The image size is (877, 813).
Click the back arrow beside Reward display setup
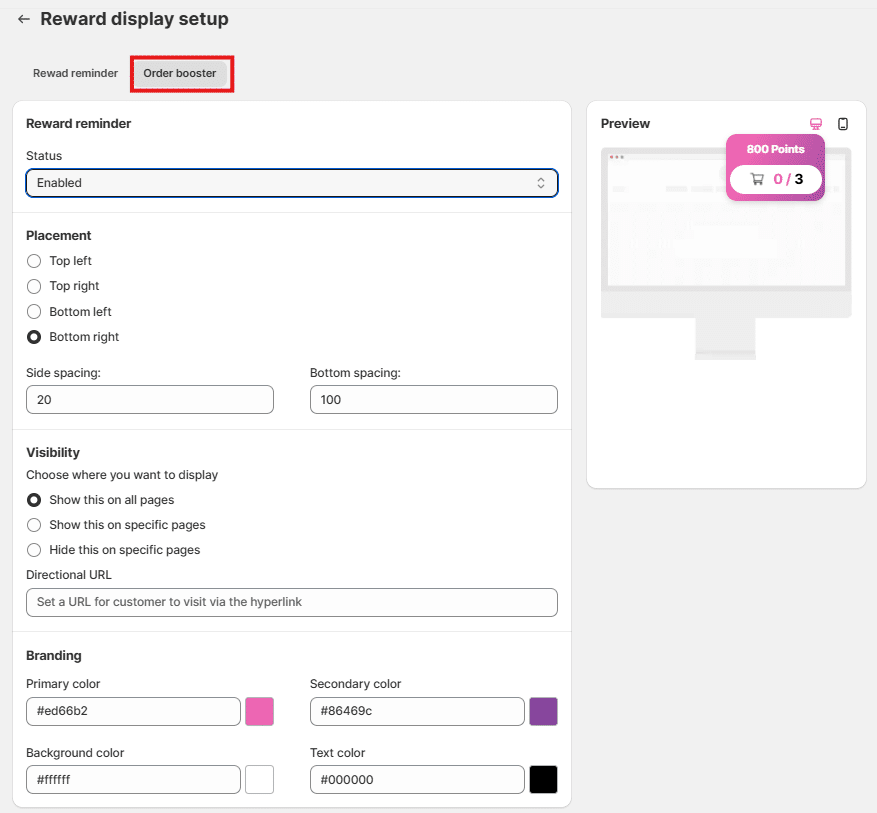tap(24, 19)
